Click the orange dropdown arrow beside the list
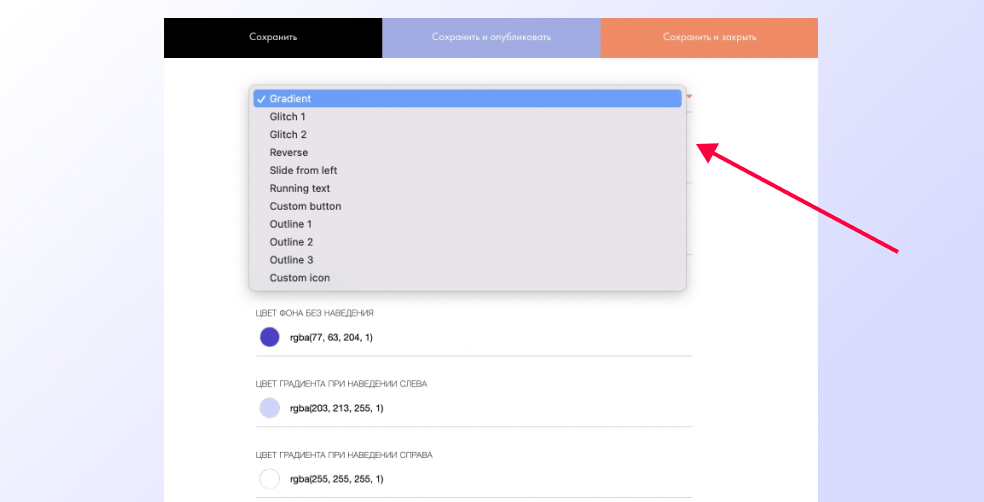Viewport: 984px width, 502px height. [689, 97]
